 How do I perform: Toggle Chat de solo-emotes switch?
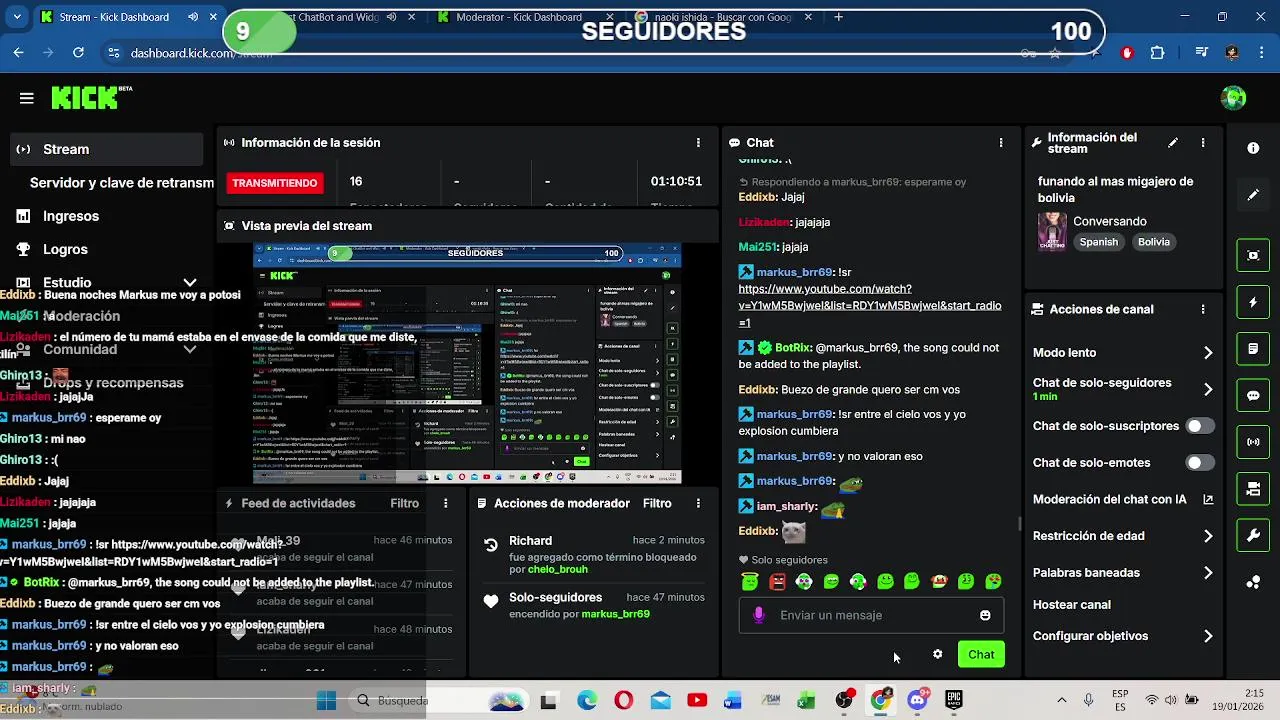[1199, 463]
